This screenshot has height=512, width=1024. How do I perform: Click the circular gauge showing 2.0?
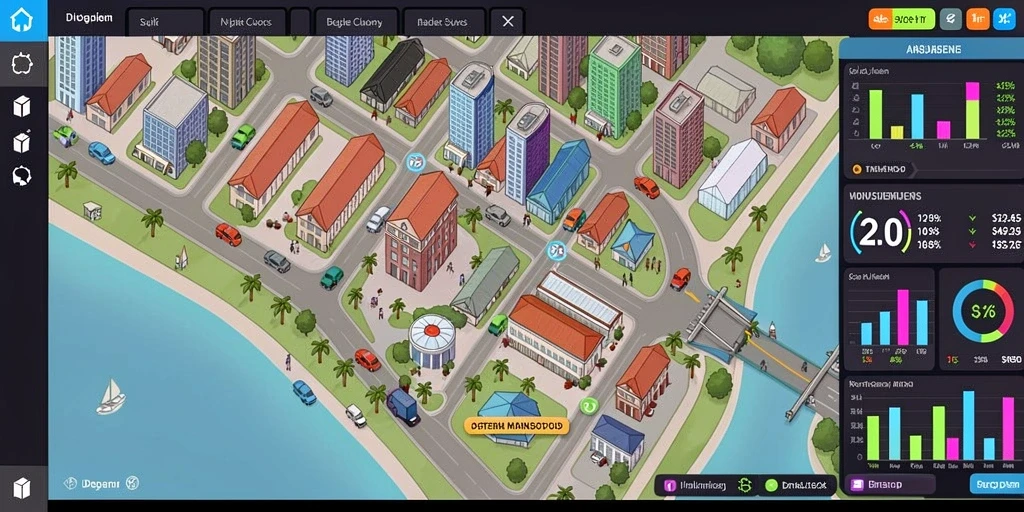[881, 232]
